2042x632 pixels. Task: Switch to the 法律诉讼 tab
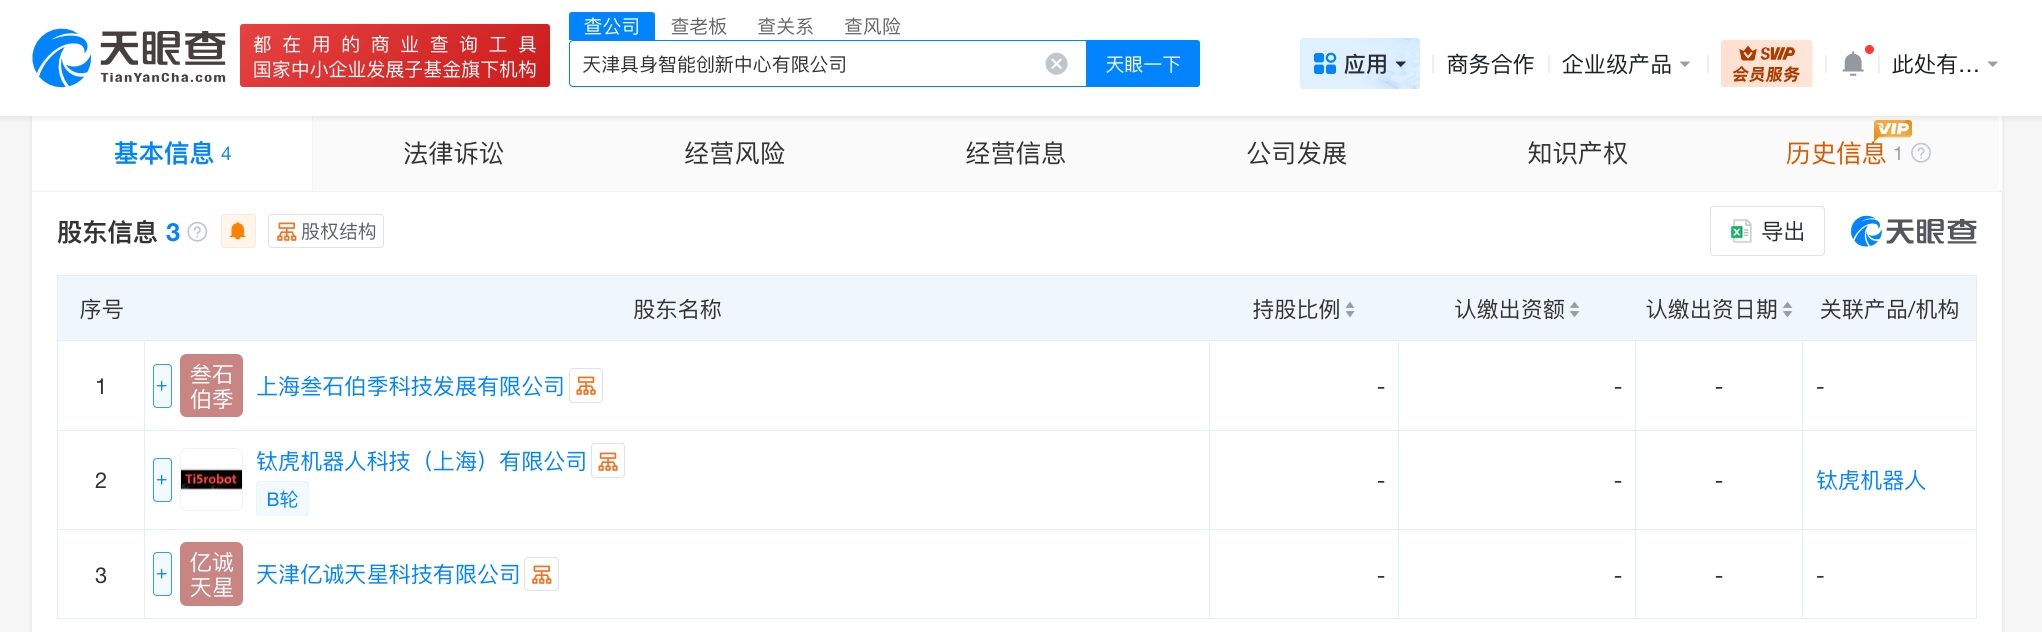tap(453, 153)
